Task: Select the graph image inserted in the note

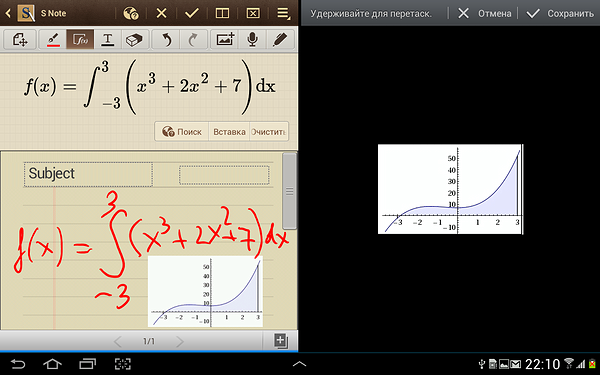Action: pos(205,292)
